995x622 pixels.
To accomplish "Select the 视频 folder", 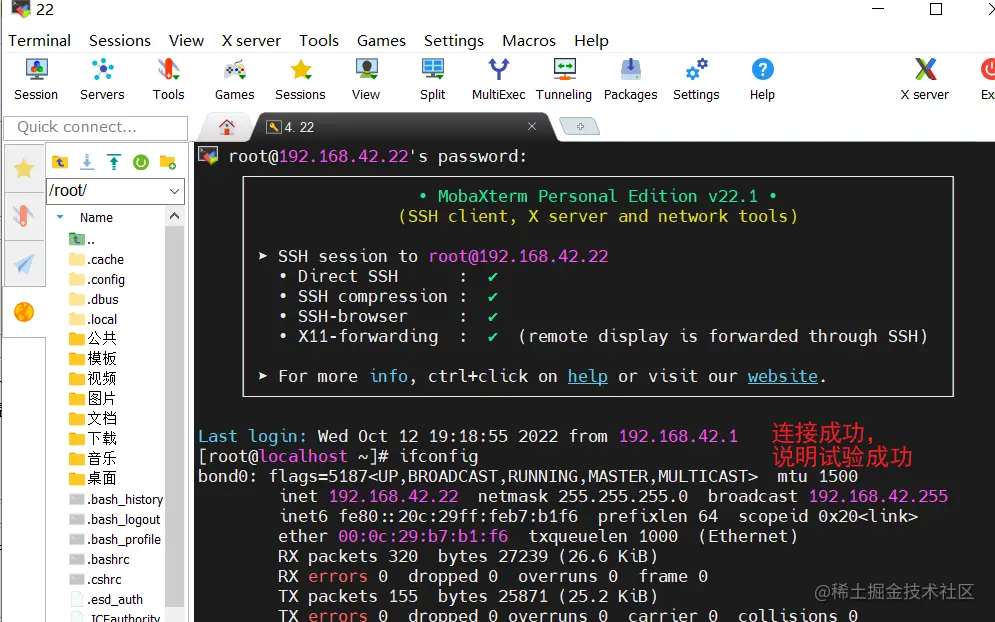I will (x=93, y=379).
